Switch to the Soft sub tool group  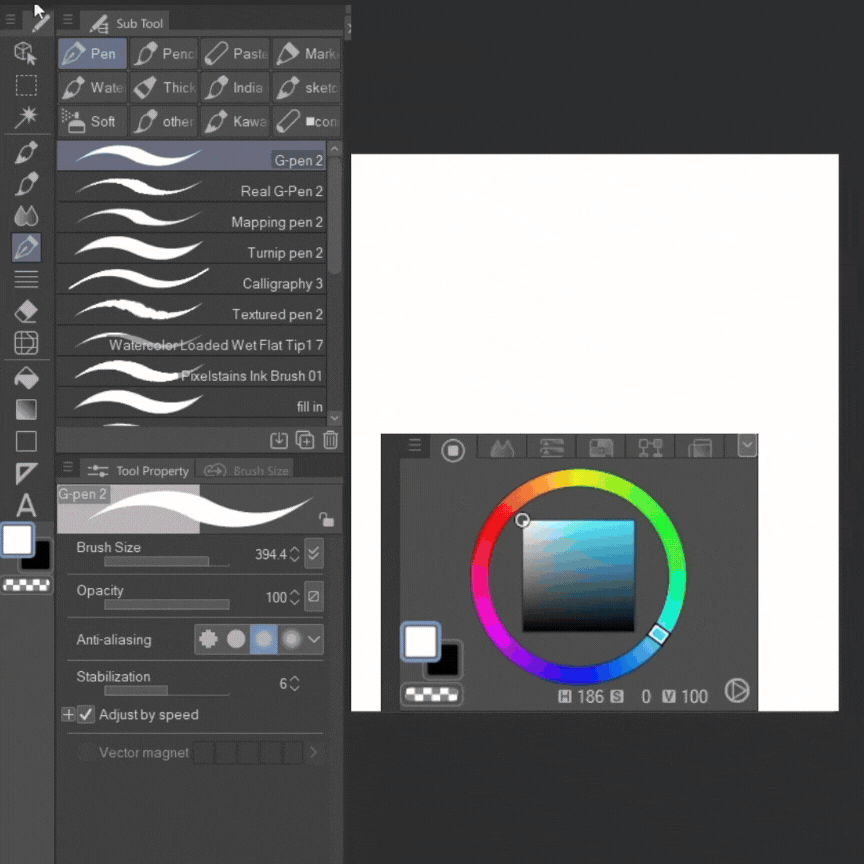tap(92, 121)
